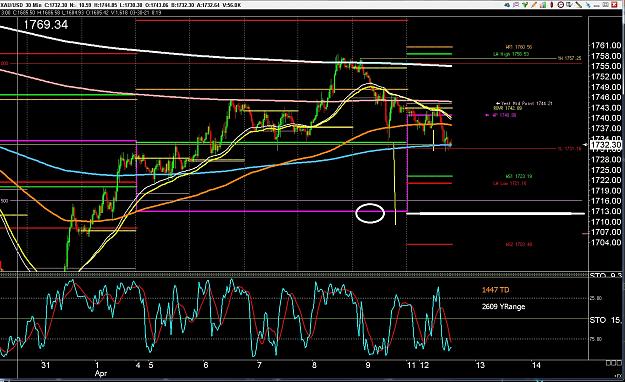Screen dimensions: 625x382
Task: Click the 1719.00 price axis label
Action: tap(606, 191)
